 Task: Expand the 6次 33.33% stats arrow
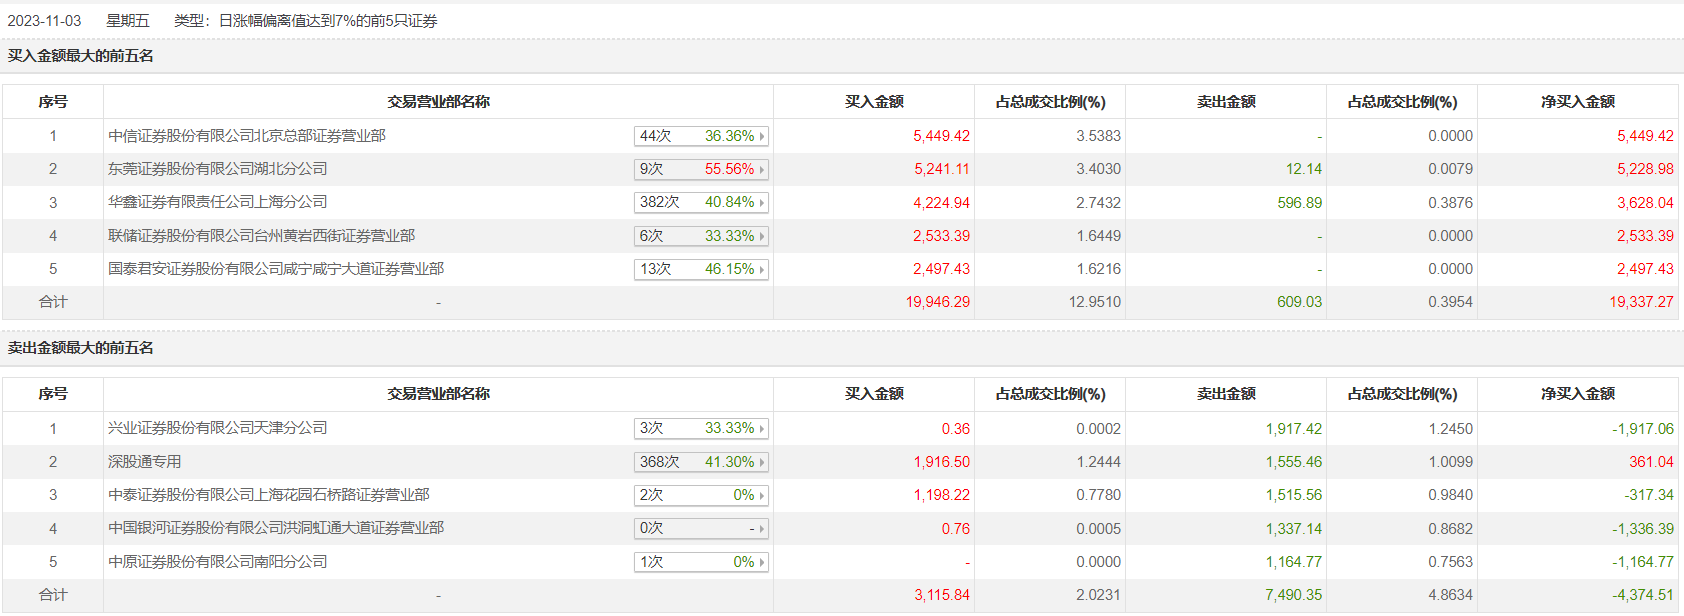(762, 236)
